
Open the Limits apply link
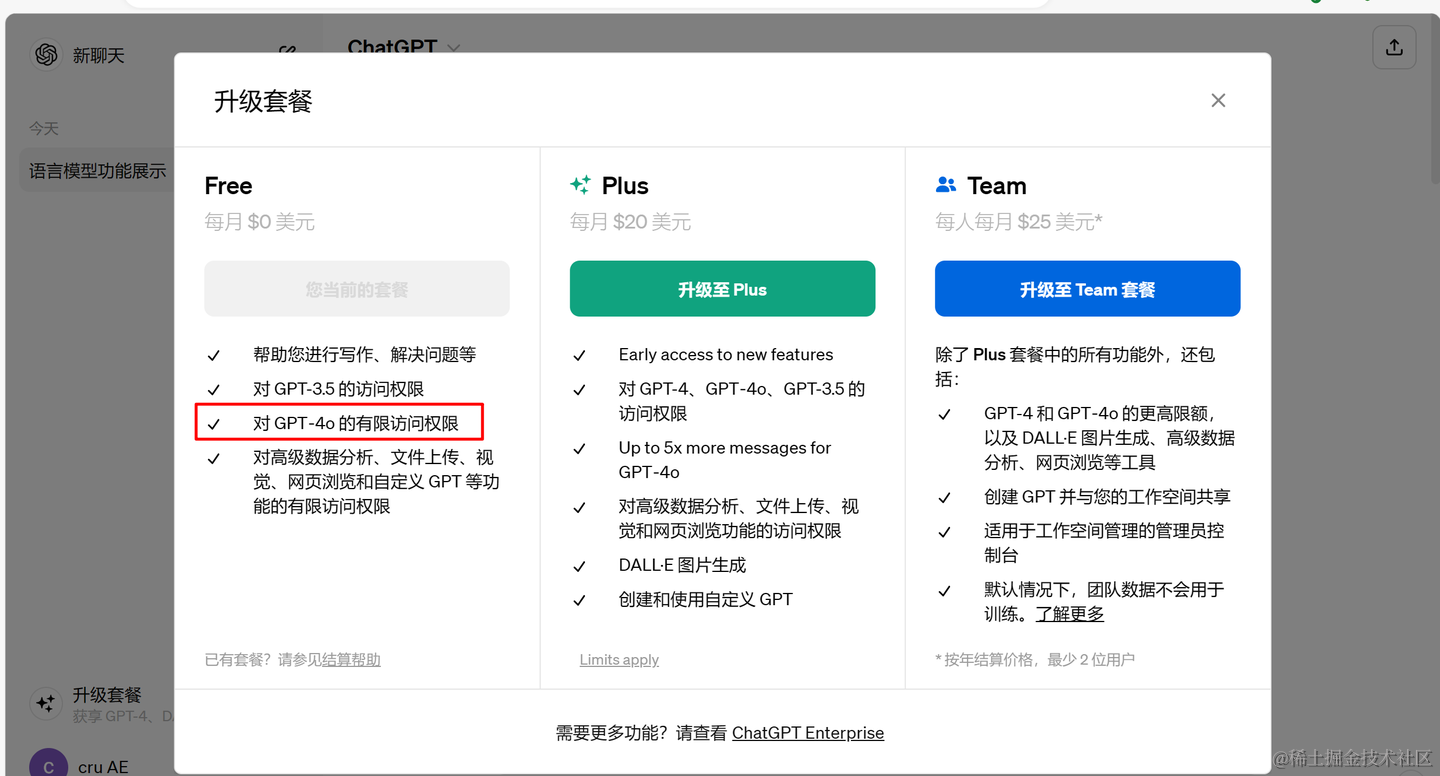click(619, 660)
